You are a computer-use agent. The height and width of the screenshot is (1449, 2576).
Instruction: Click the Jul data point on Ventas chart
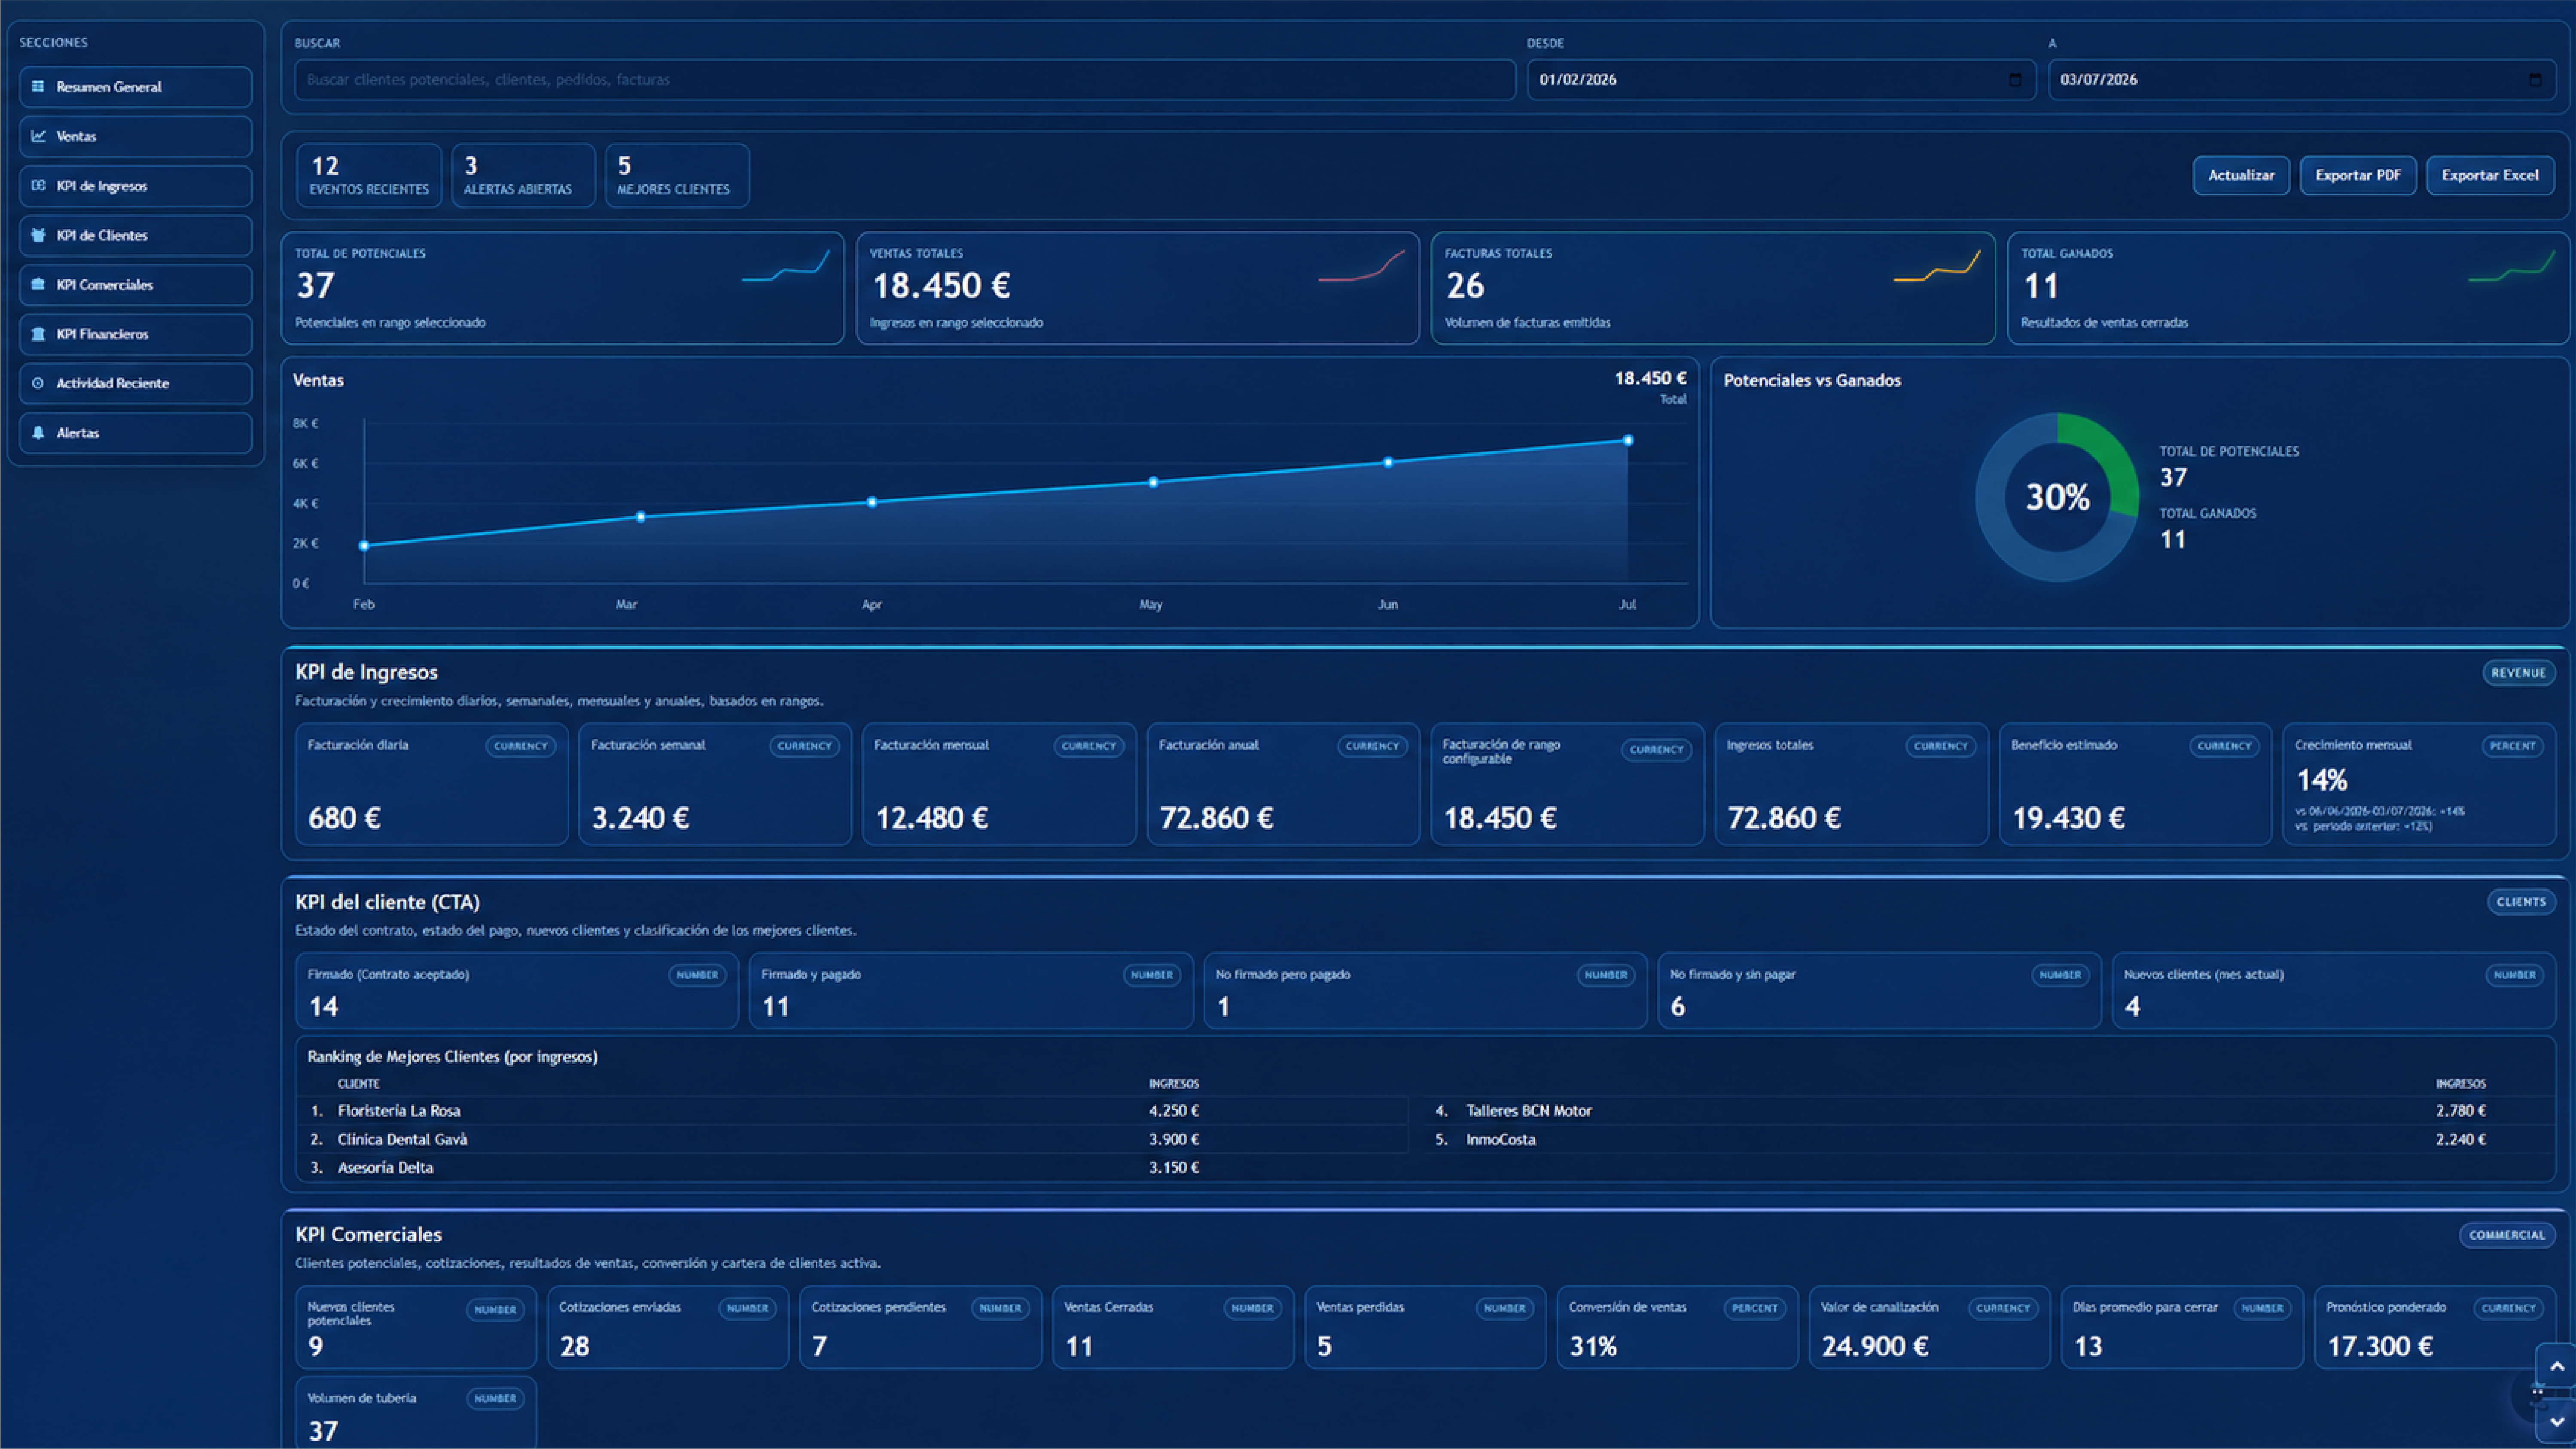[x=1628, y=440]
